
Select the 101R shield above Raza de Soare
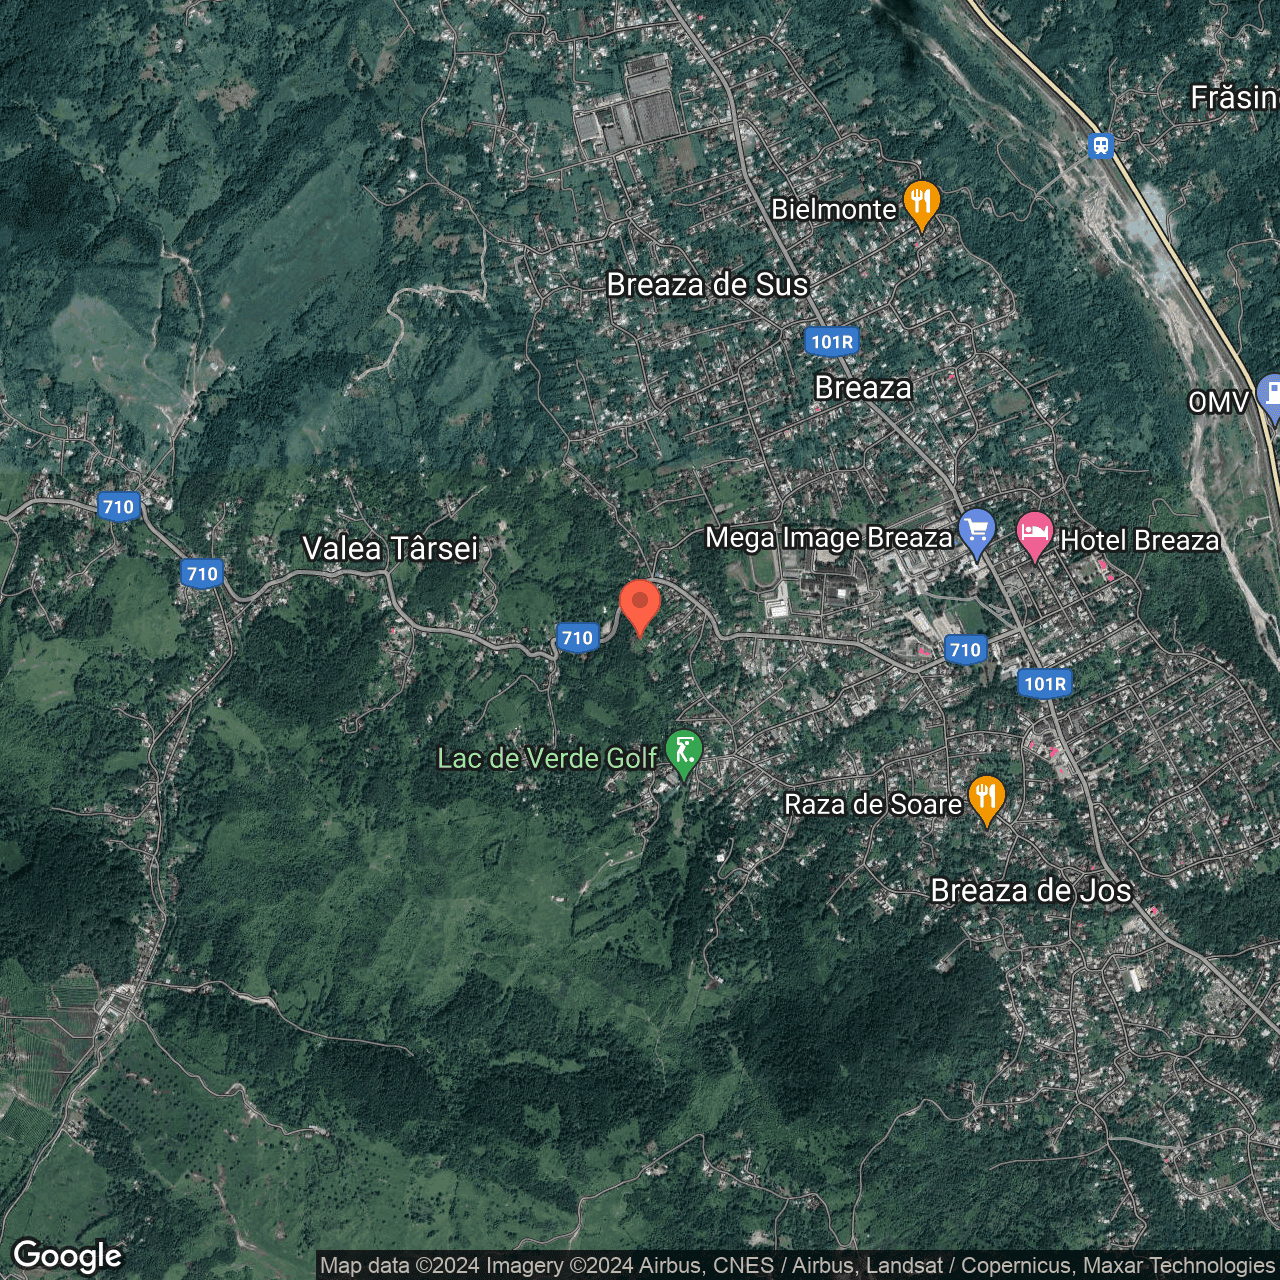coord(1046,684)
